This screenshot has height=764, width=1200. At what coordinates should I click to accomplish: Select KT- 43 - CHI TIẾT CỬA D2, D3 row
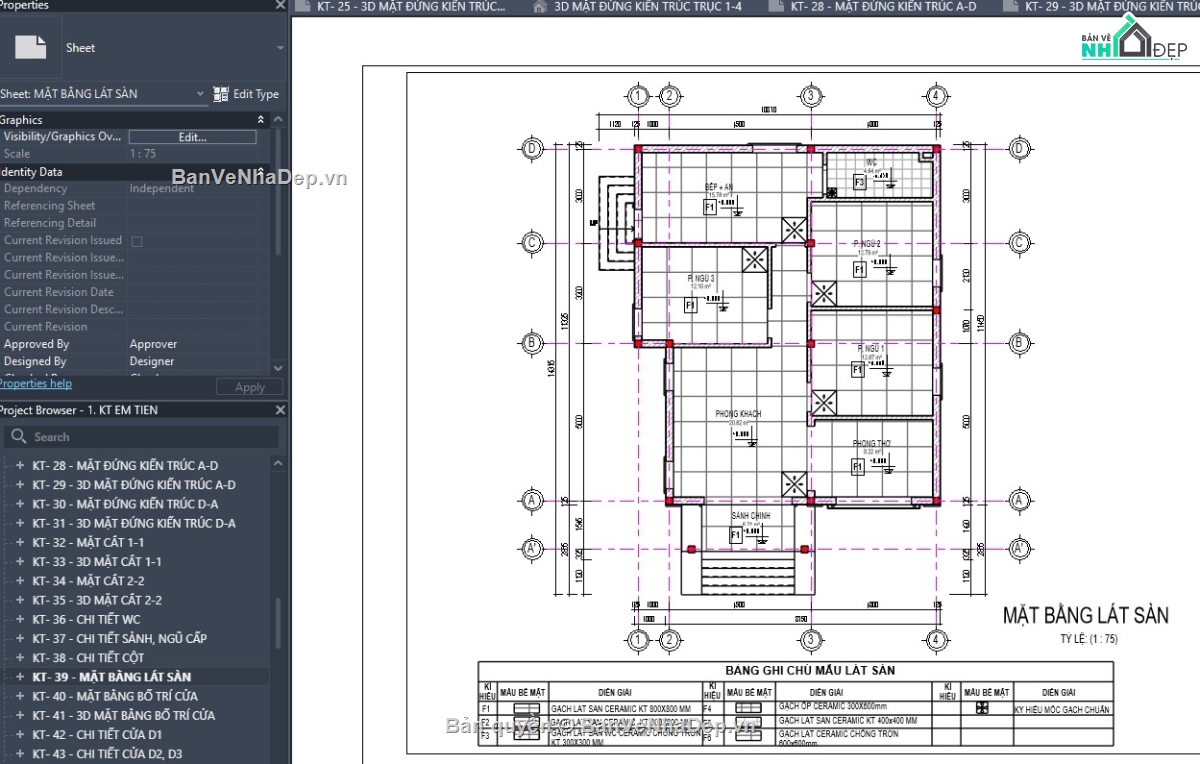click(107, 753)
